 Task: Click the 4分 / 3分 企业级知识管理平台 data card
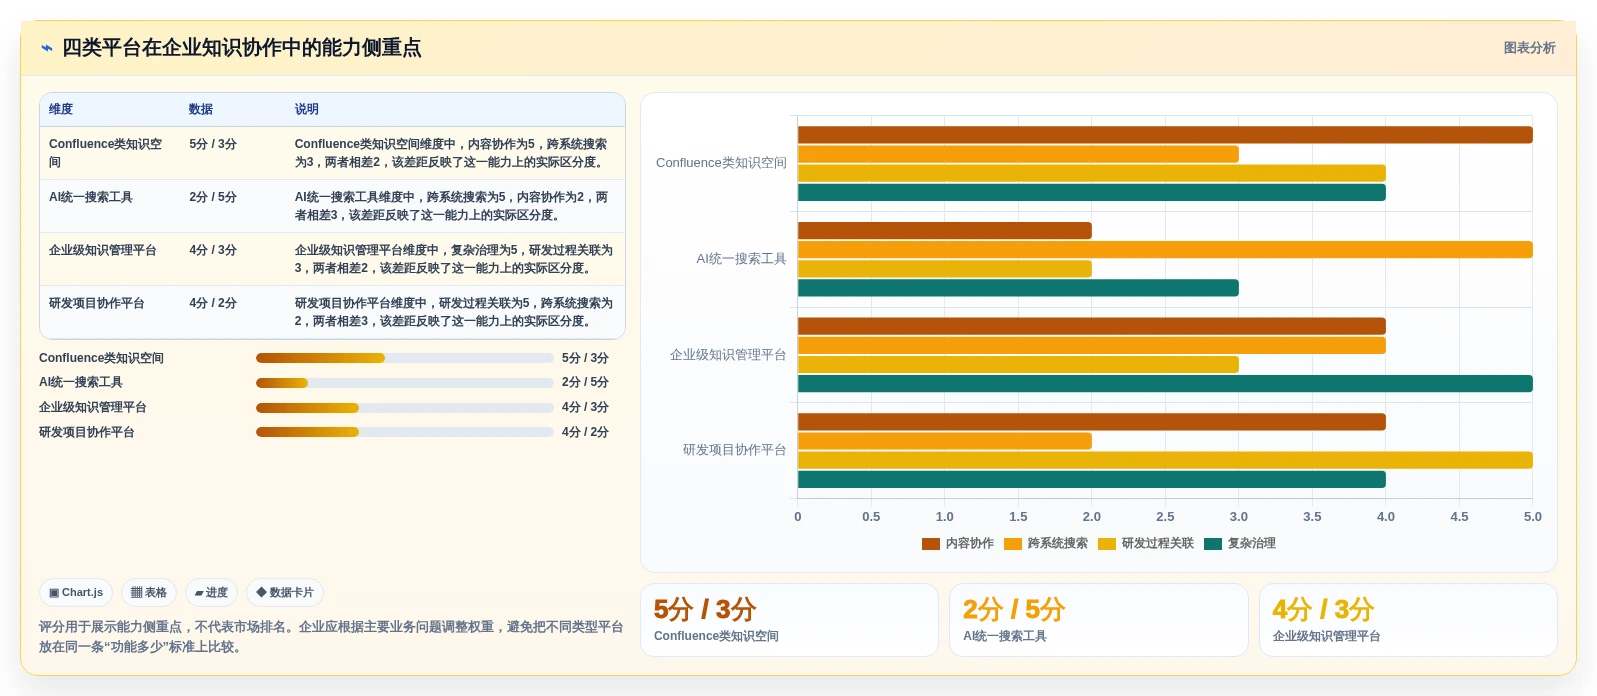[x=1408, y=620]
